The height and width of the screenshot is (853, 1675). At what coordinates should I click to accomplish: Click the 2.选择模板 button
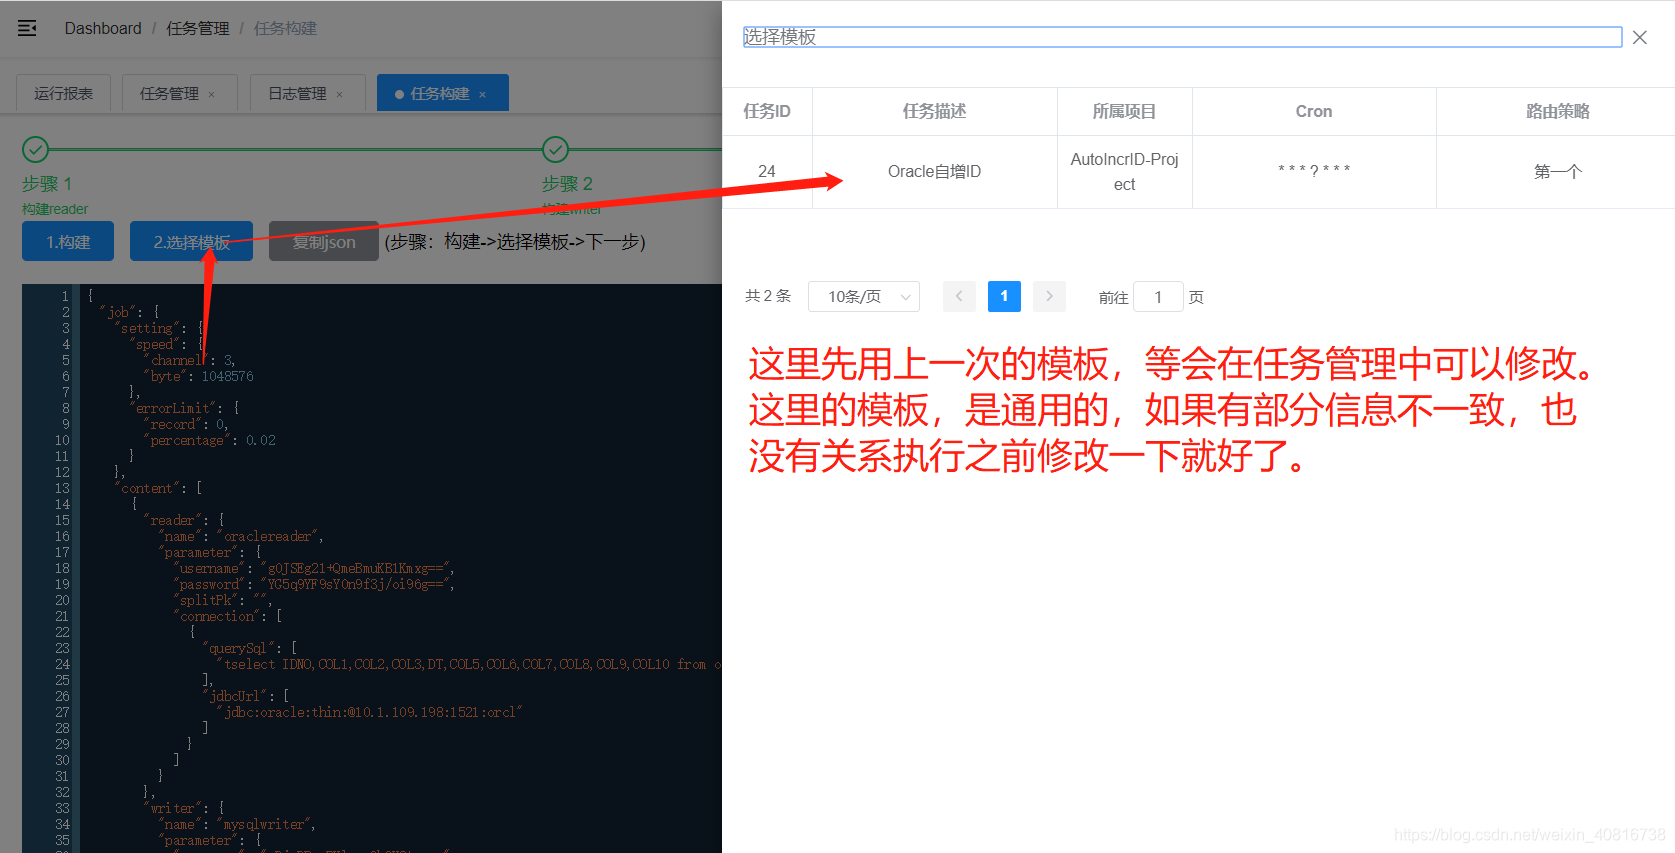pos(191,241)
